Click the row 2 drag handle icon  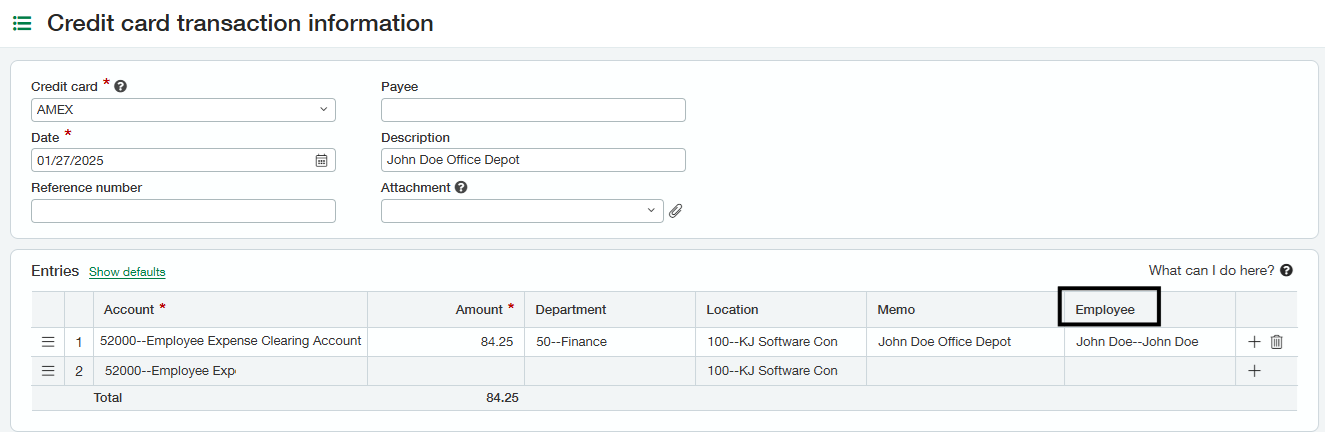tap(48, 371)
